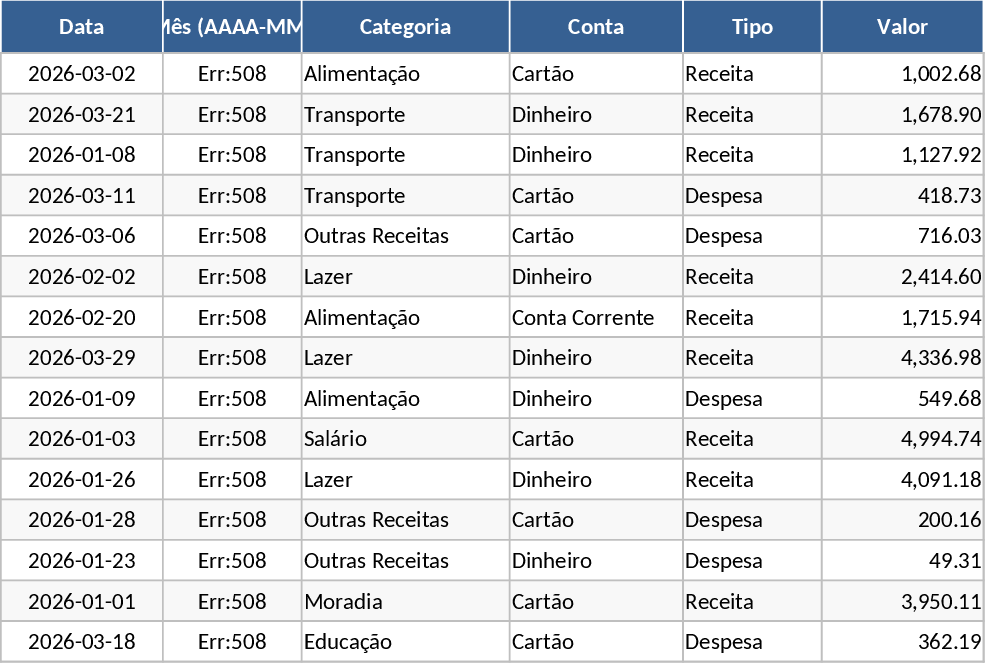The height and width of the screenshot is (663, 985).
Task: Select the Conta column header
Action: click(x=596, y=27)
